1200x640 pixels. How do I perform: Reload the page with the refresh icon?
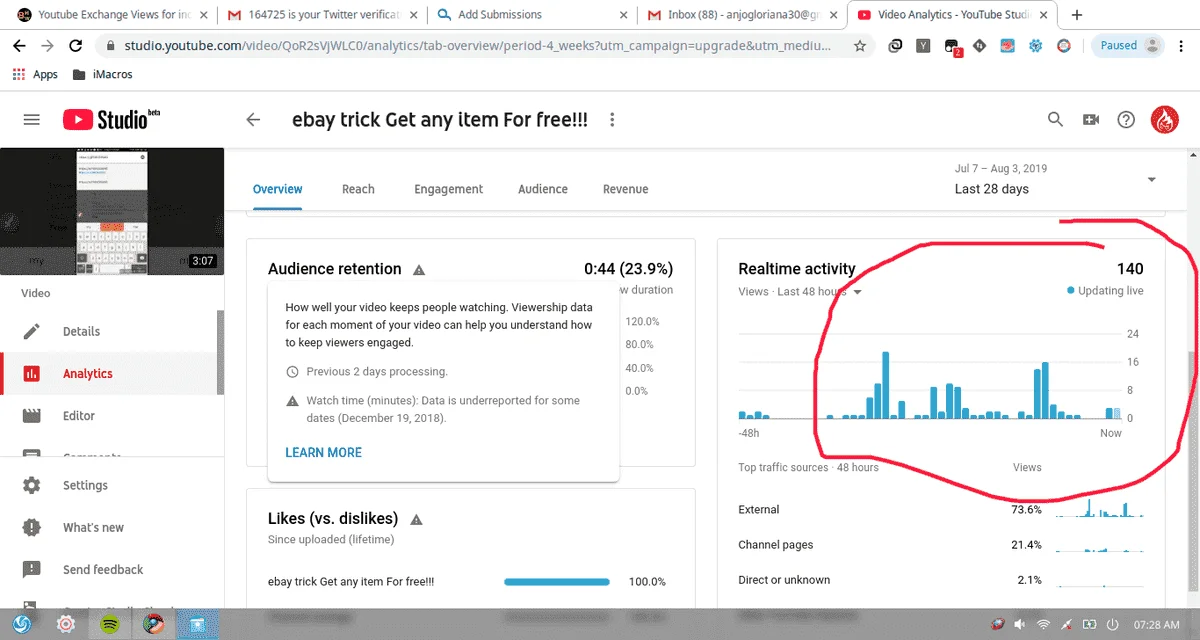click(76, 46)
